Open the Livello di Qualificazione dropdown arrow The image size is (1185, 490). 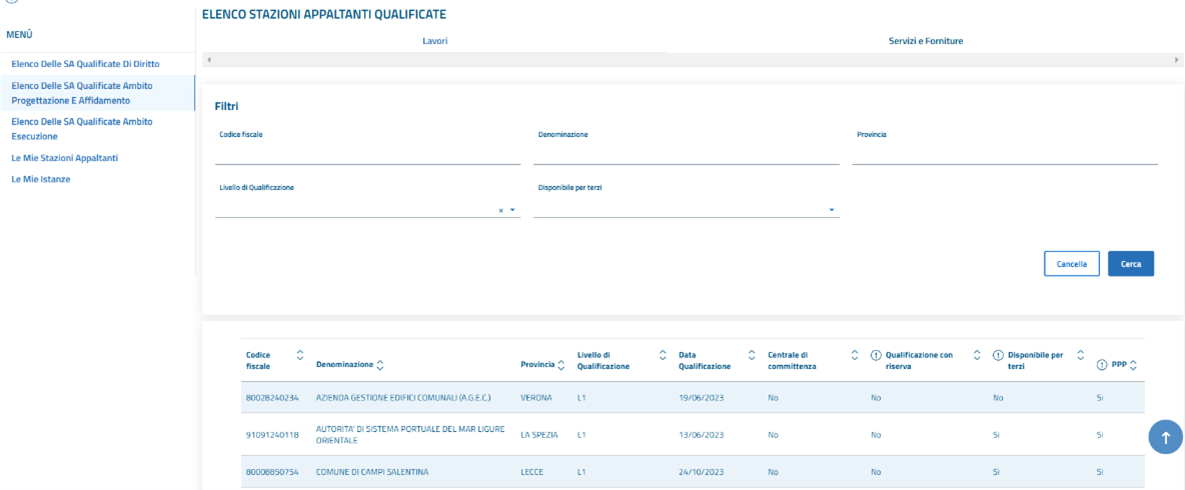(512, 210)
